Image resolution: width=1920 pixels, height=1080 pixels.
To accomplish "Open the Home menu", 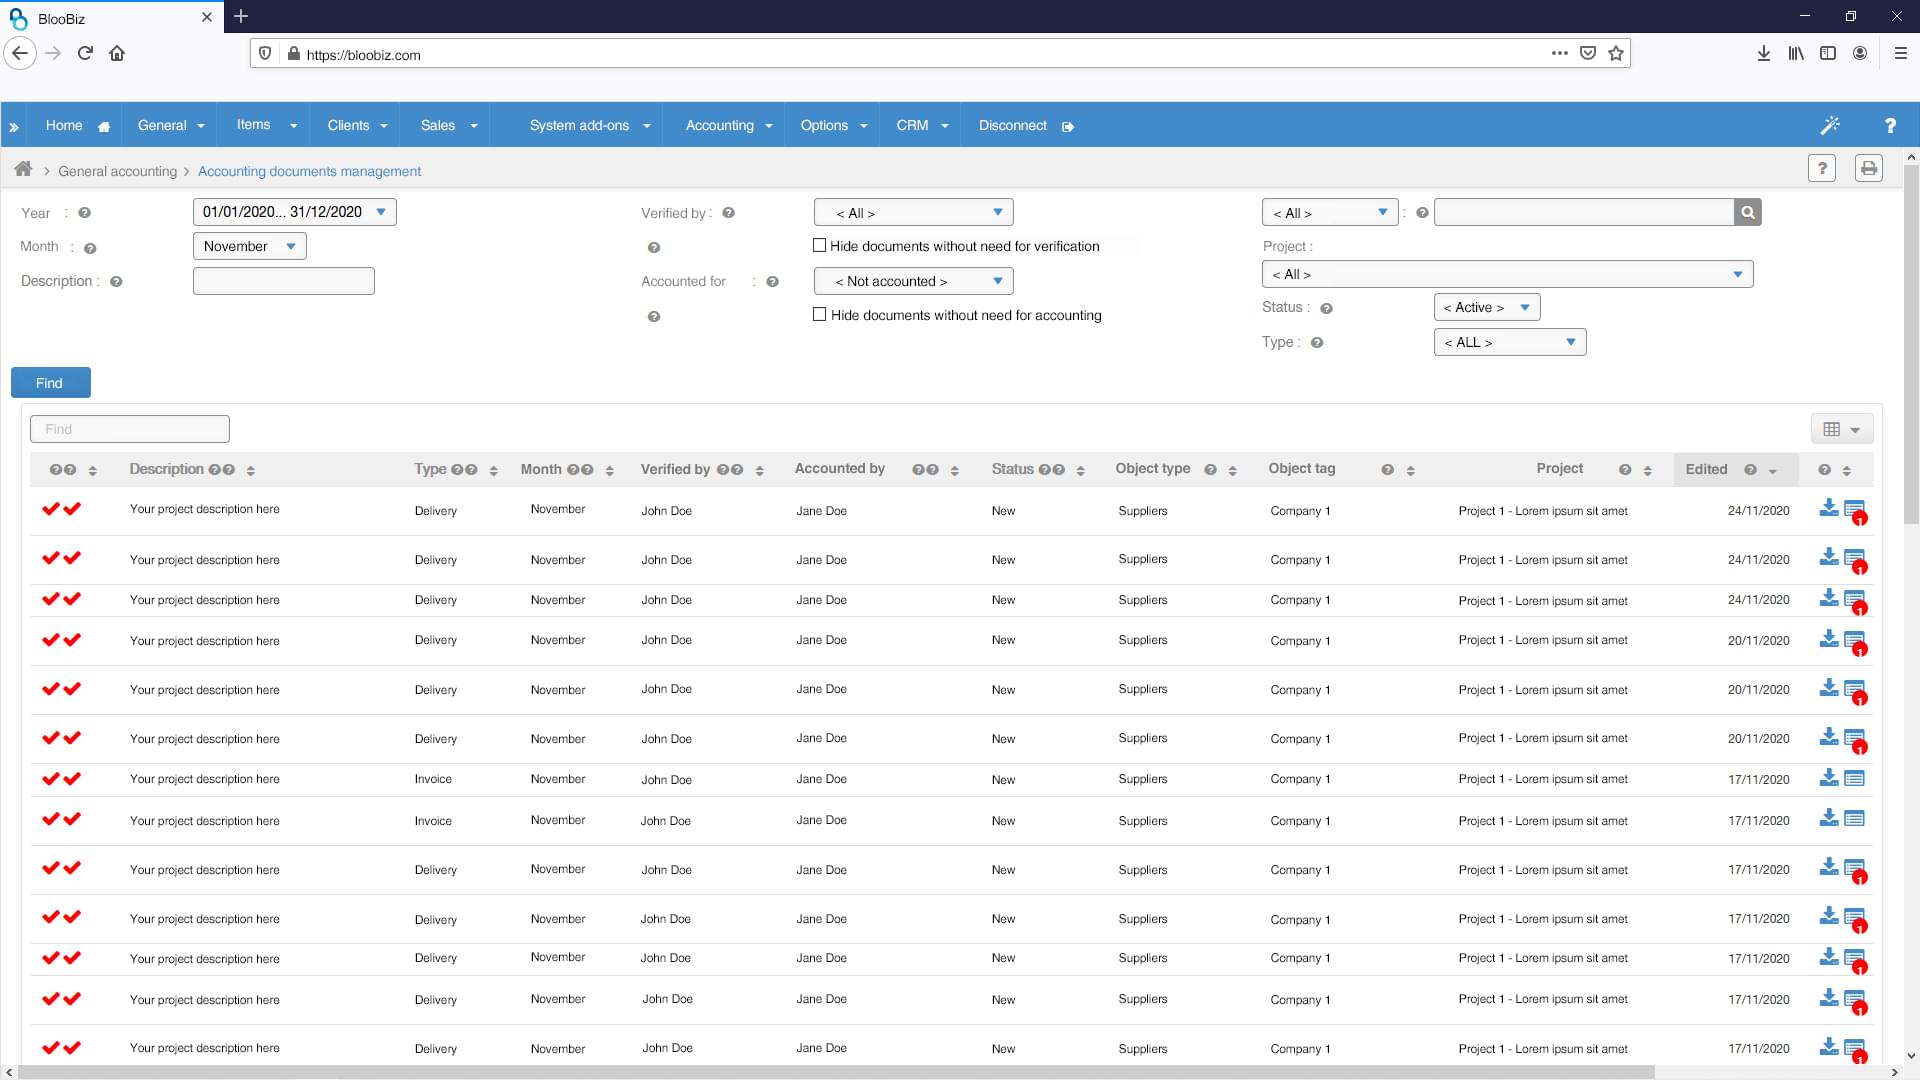I will tap(77, 125).
